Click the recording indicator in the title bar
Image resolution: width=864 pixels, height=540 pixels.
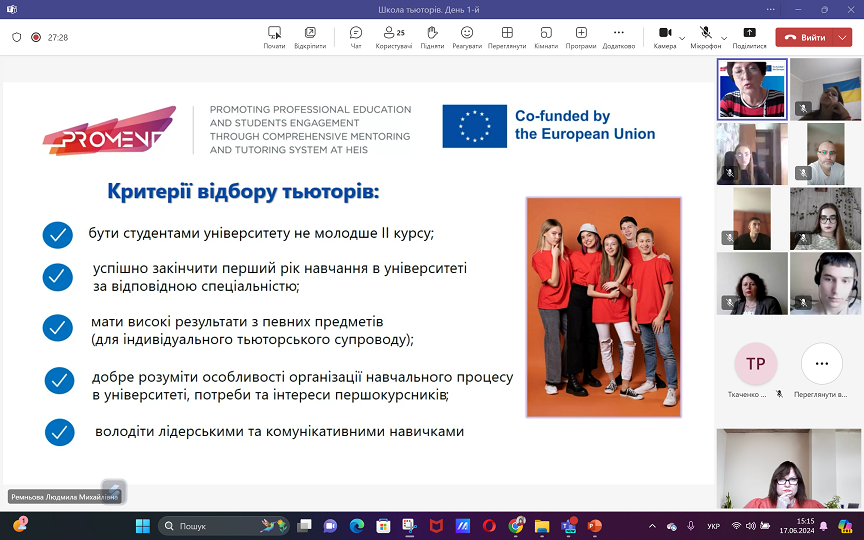tap(36, 37)
